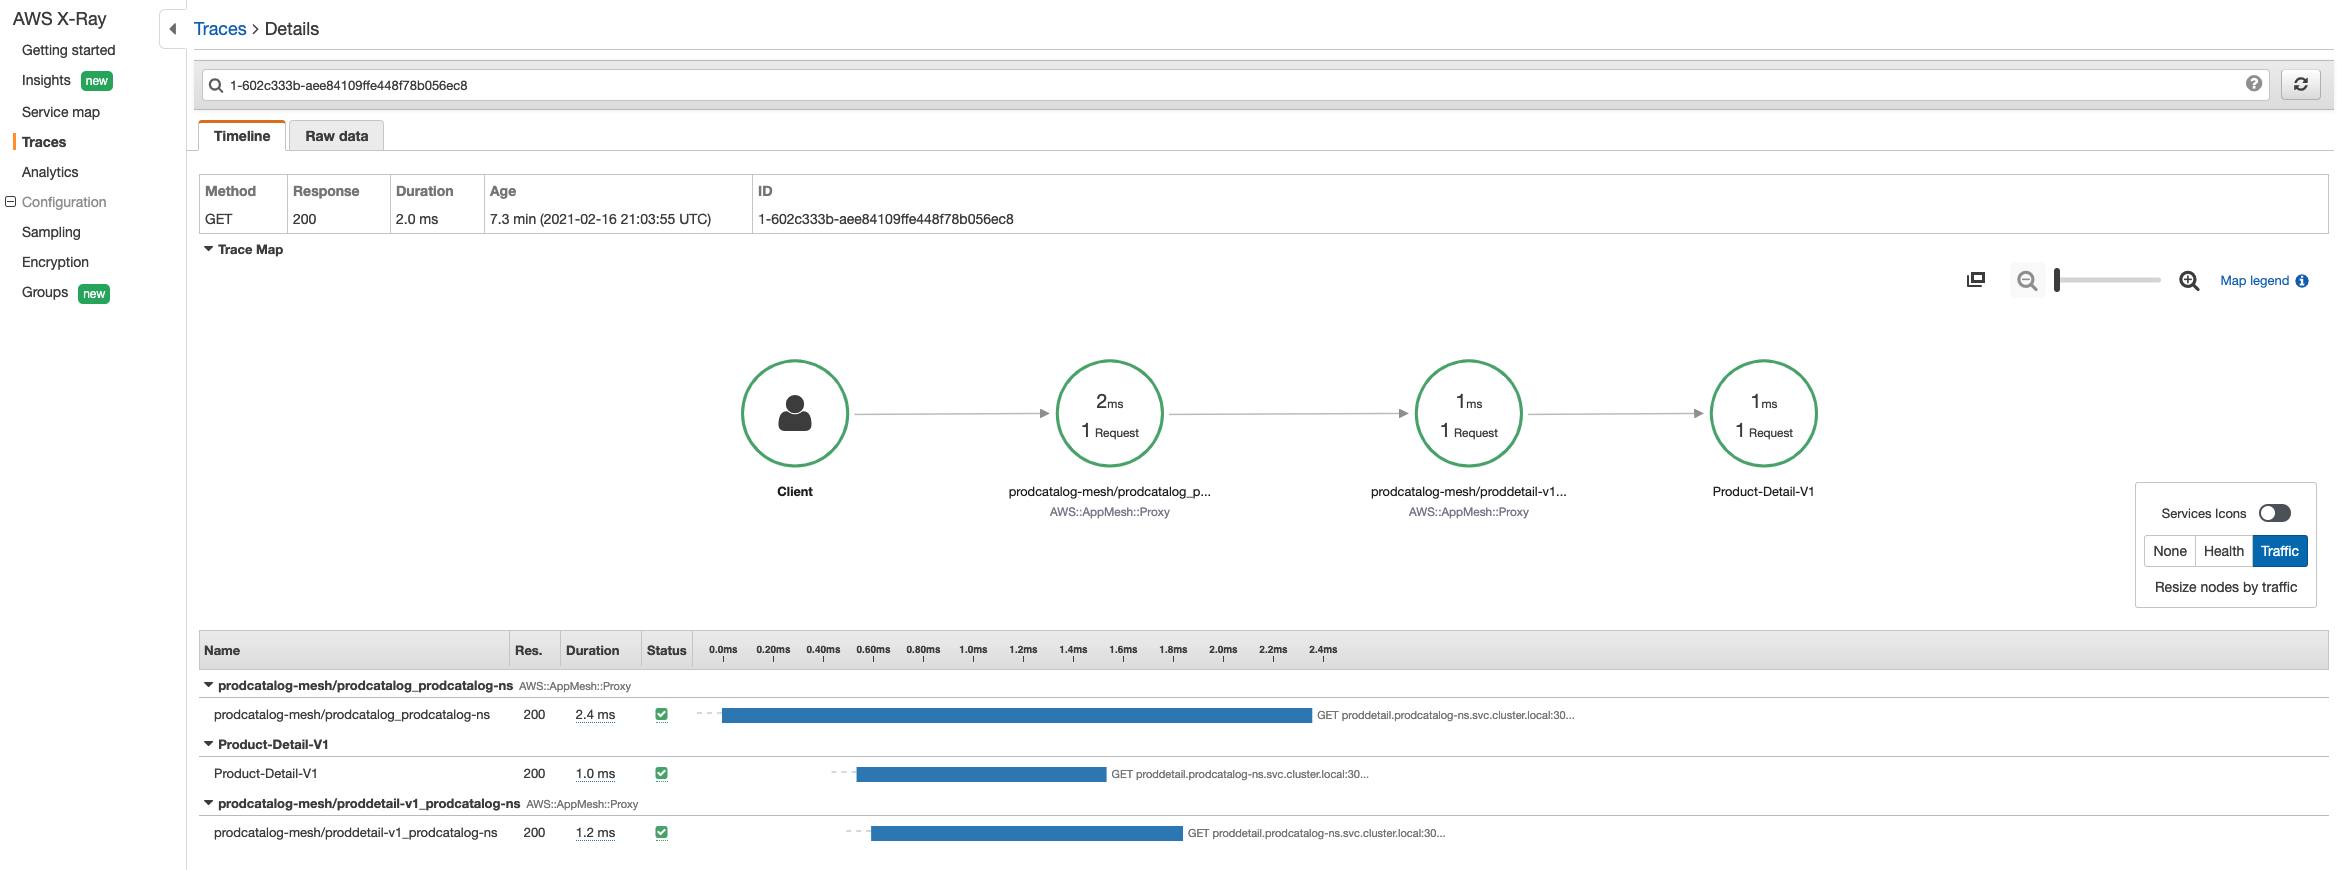This screenshot has width=2341, height=870.
Task: Click status check for proddetail-v1 segment
Action: pos(661,832)
